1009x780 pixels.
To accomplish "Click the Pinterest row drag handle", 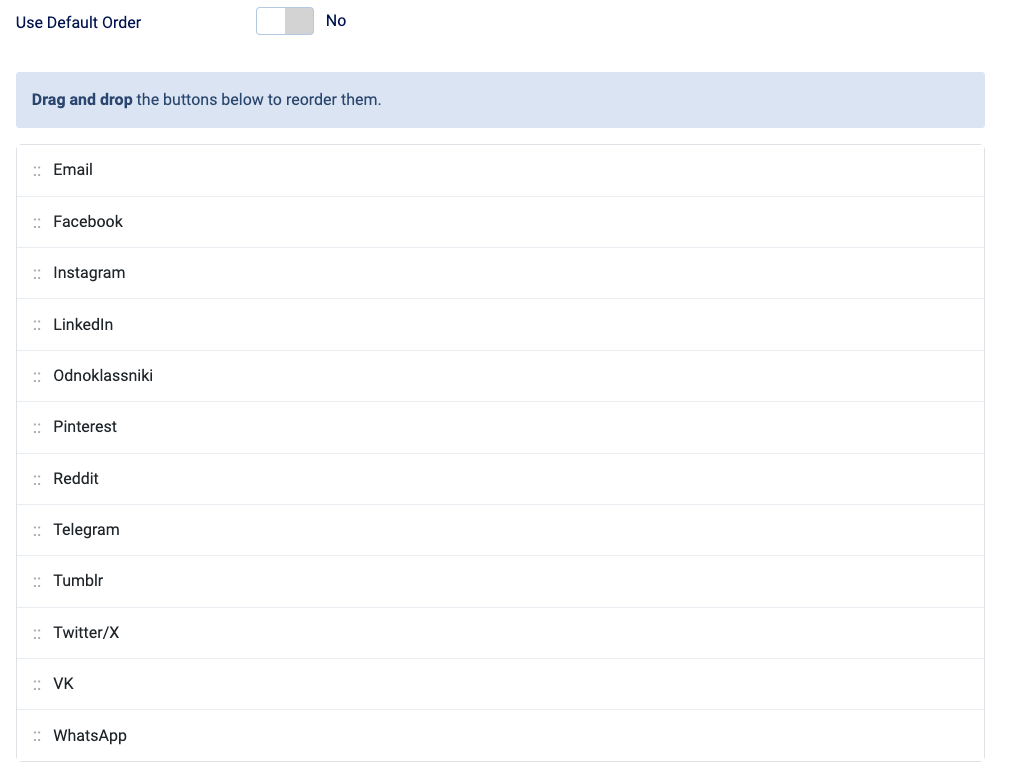I will (37, 427).
